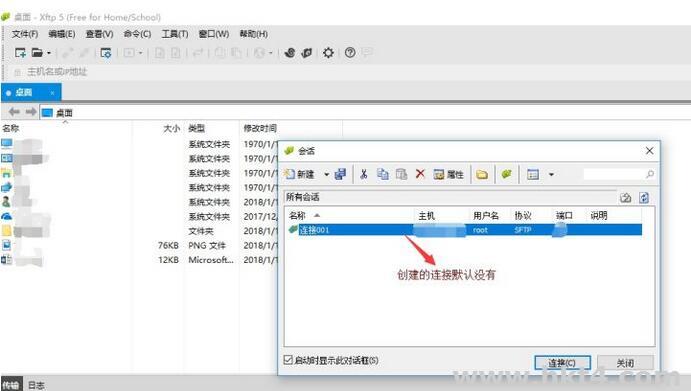Click the 连接(C) button
This screenshot has height=391, width=691.
562,363
